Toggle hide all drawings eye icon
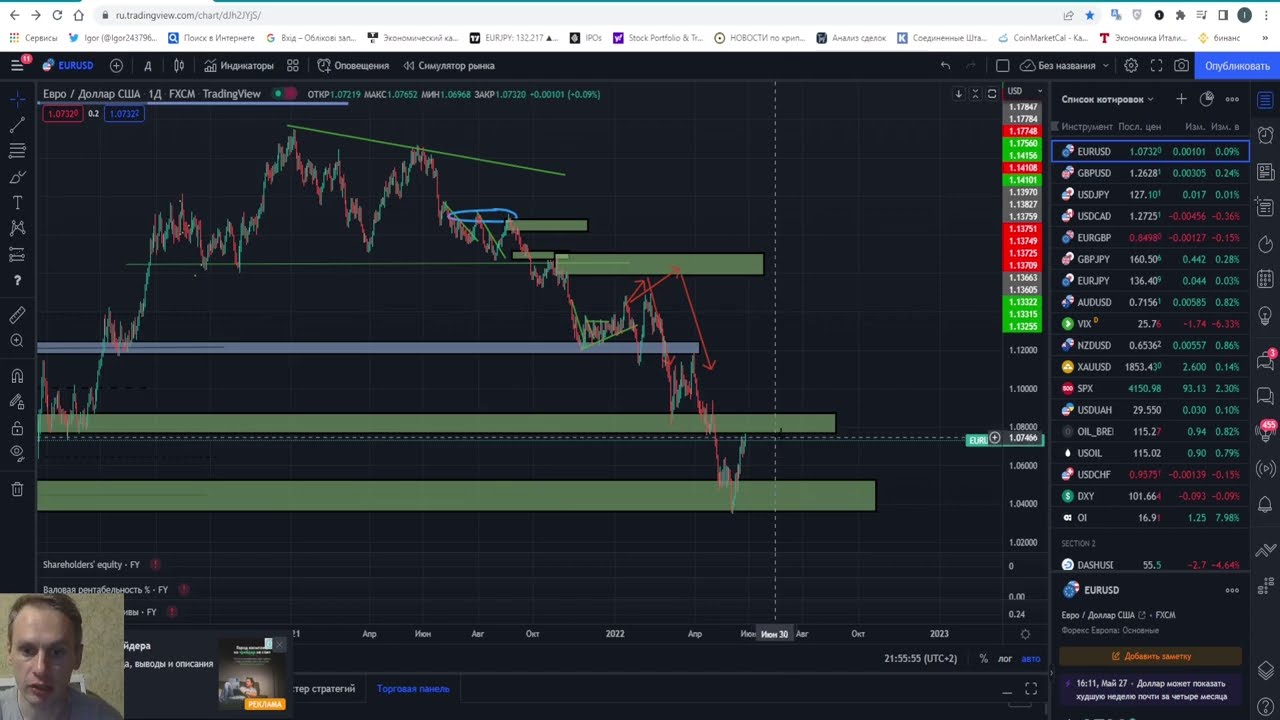 [17, 454]
